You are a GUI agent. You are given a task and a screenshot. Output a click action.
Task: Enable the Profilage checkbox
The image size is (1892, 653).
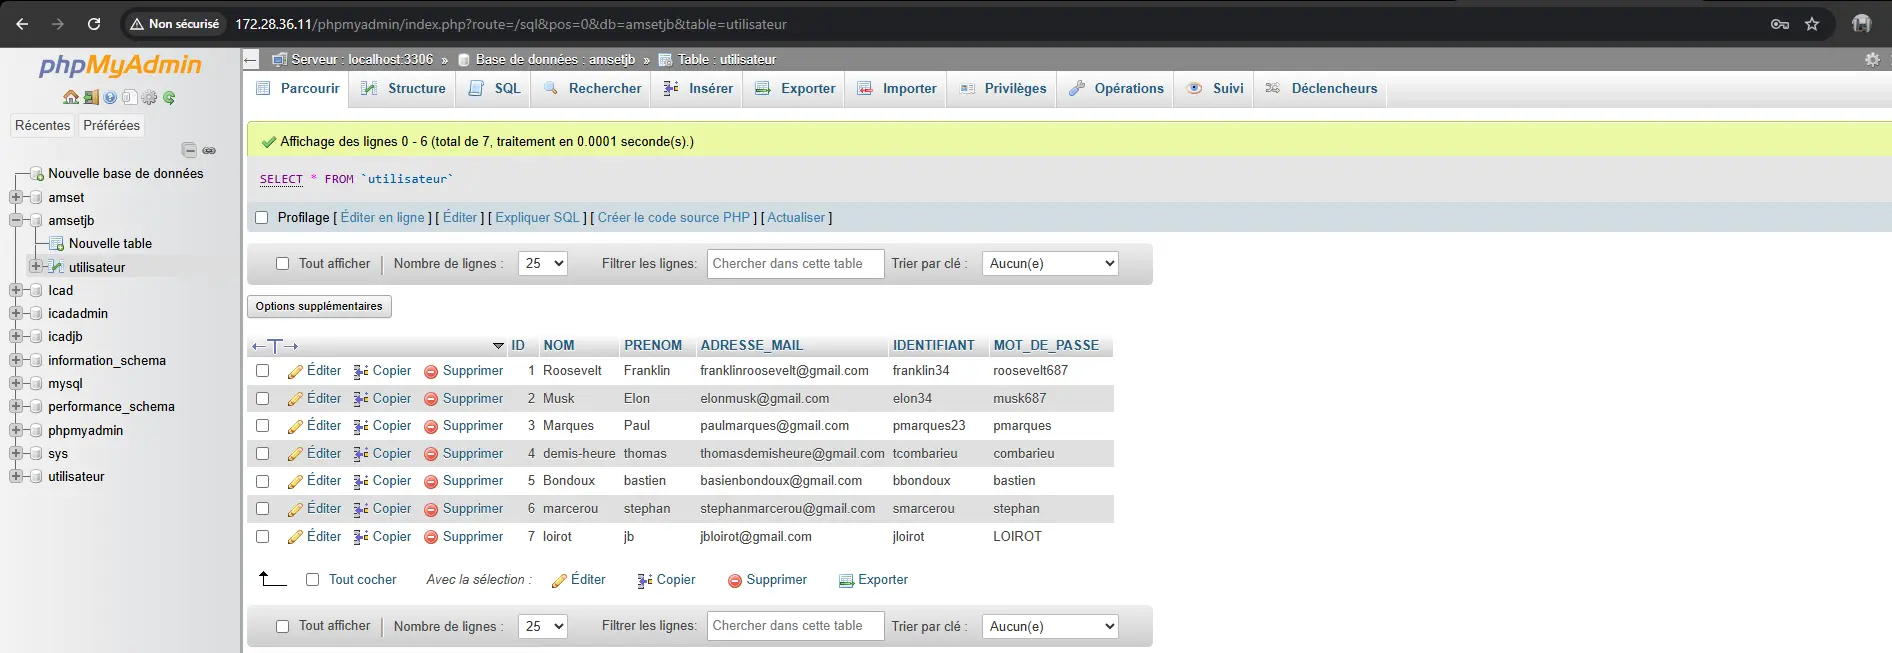pyautogui.click(x=262, y=218)
